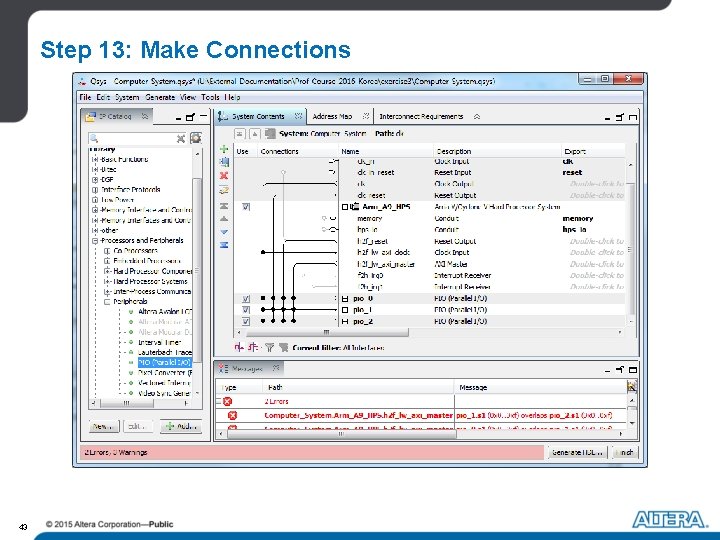Click the Move down blue arrow icon

point(224,232)
